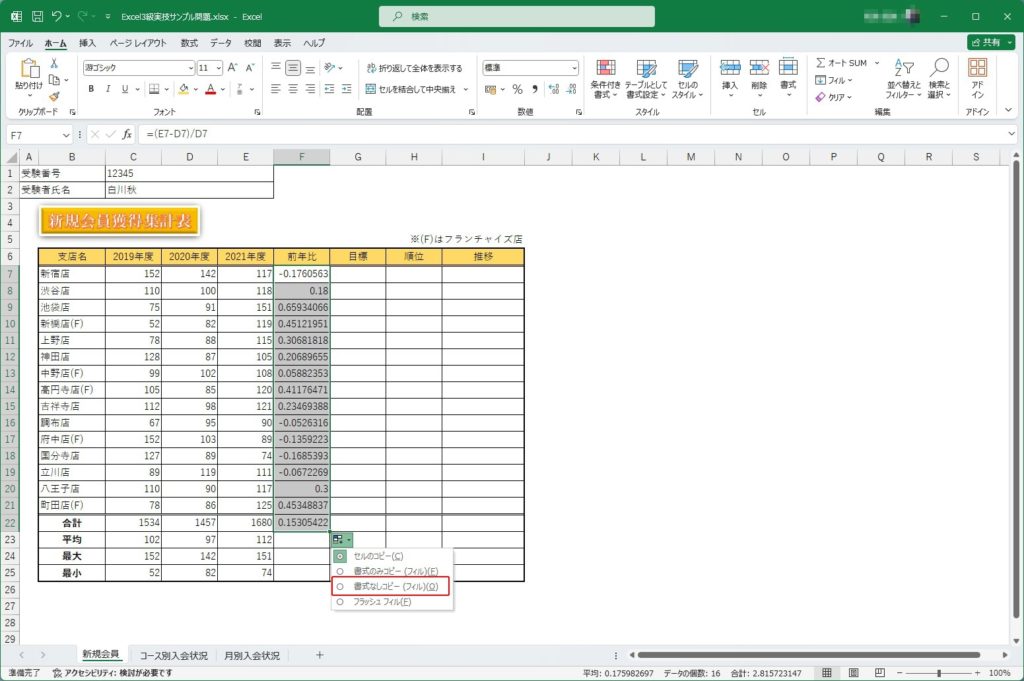
Task: Switch to the 月別入会状況 sheet tab
Action: click(251, 656)
